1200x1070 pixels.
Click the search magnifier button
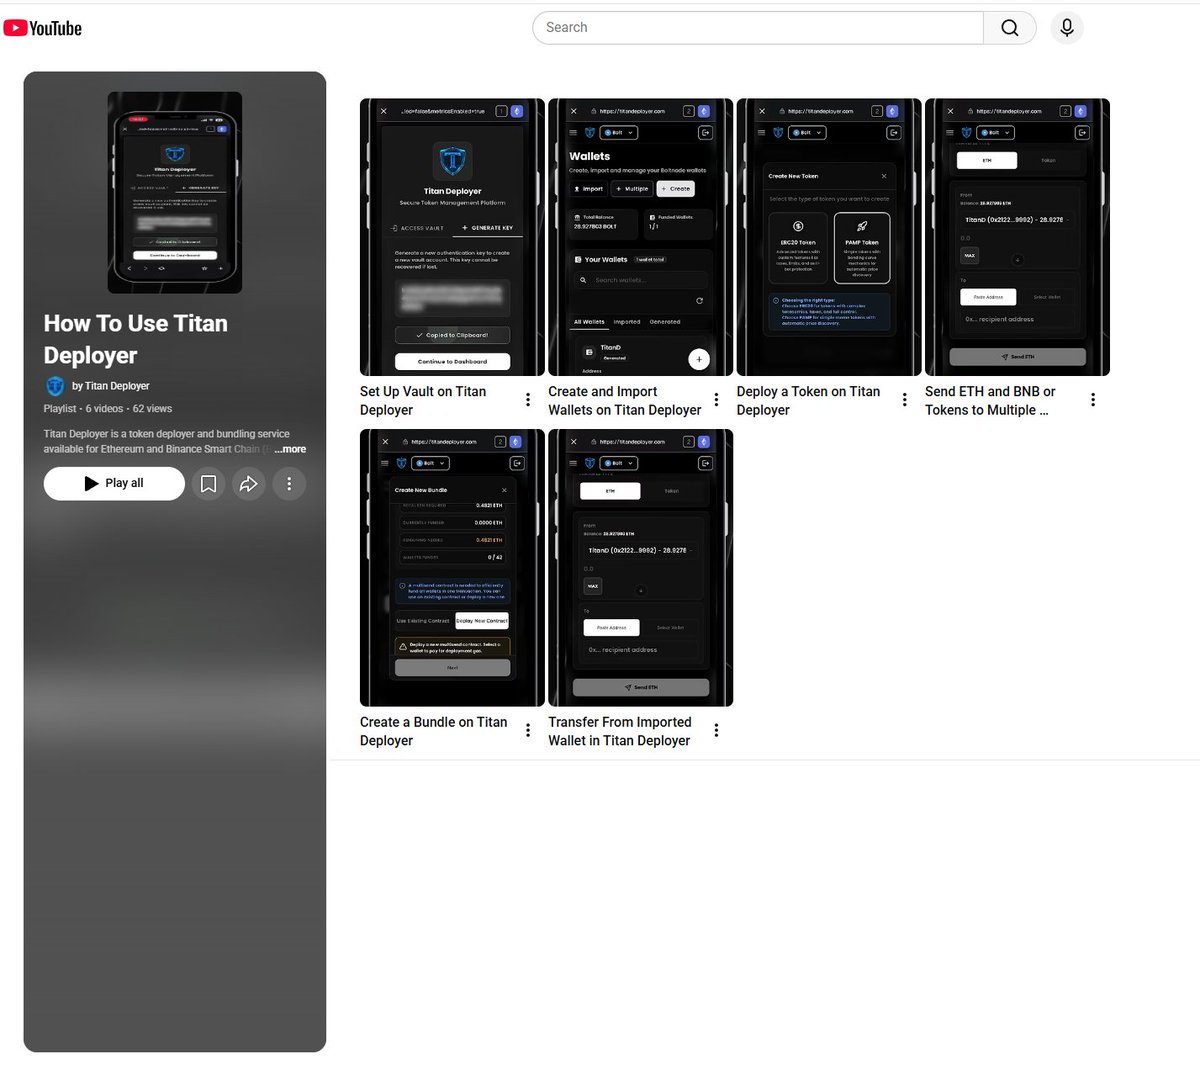tap(1010, 28)
